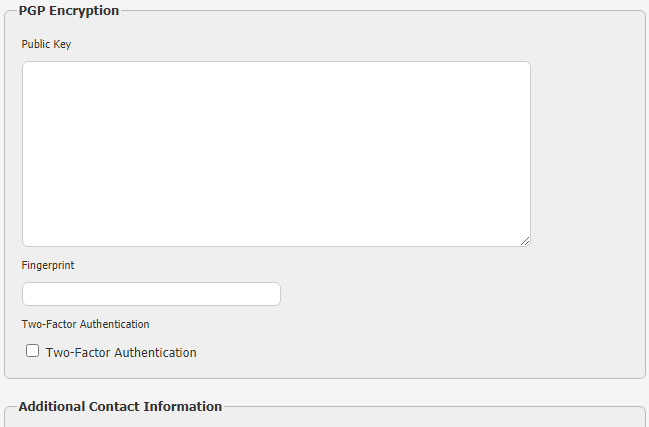649x427 pixels.
Task: Enable the Two-Factor Authentication checkbox
Action: click(33, 351)
